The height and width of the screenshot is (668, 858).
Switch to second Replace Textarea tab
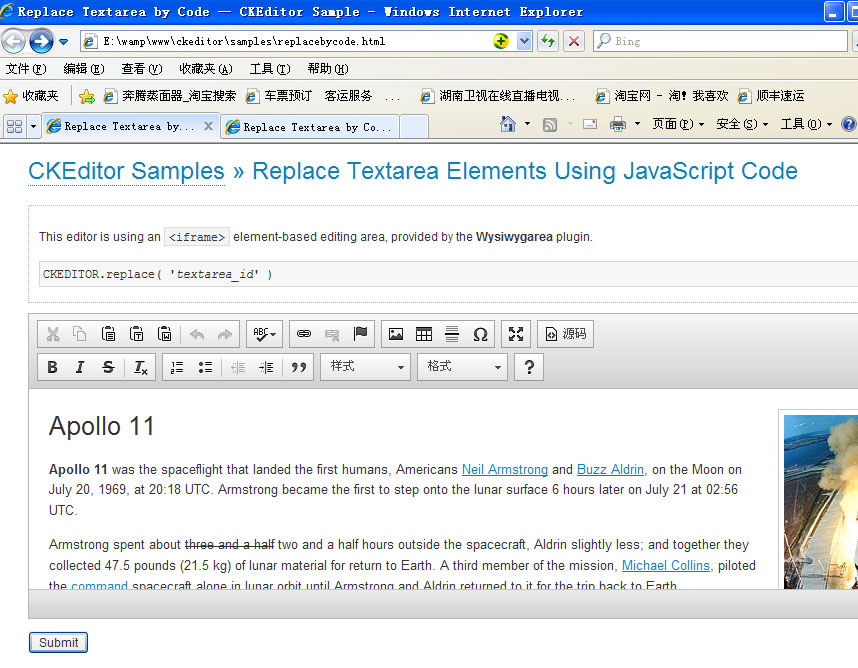click(310, 127)
